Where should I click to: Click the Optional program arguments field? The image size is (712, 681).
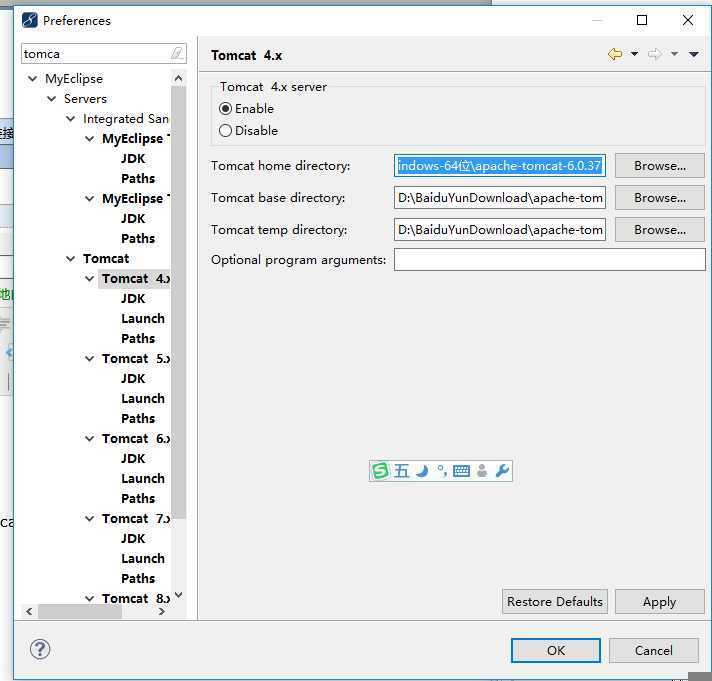pos(549,260)
